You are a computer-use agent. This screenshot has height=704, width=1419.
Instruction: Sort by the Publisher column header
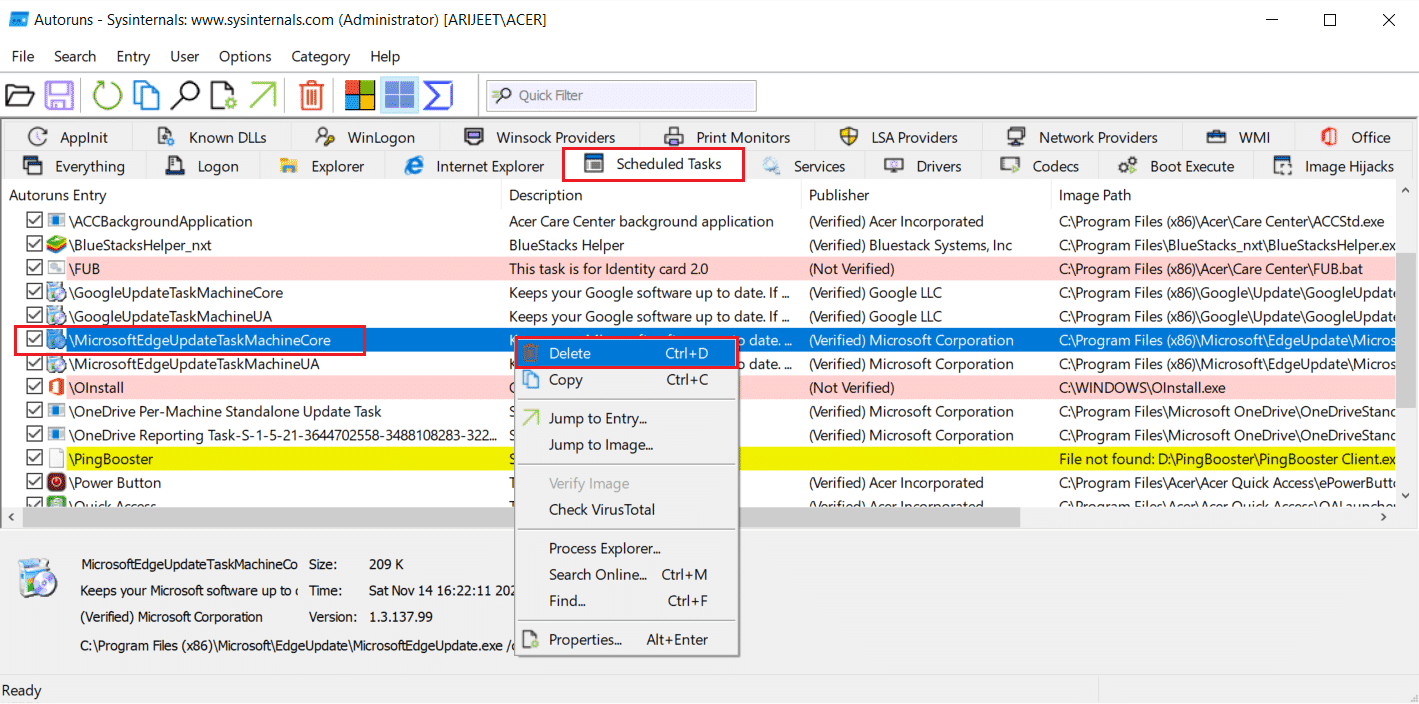coord(839,195)
